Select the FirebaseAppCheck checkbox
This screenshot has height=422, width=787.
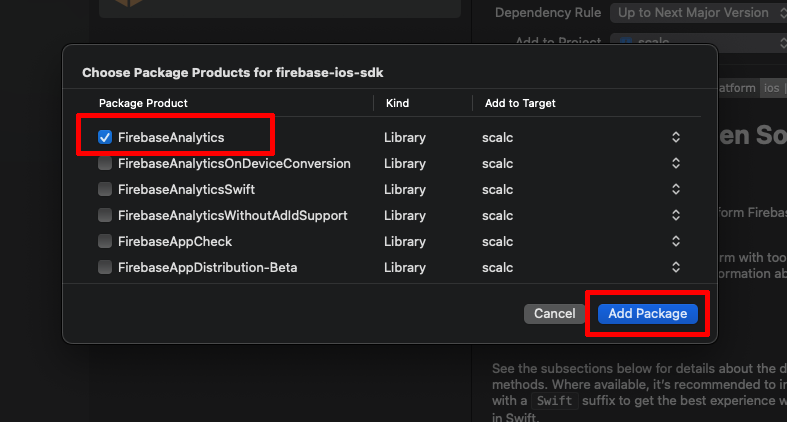coord(105,241)
